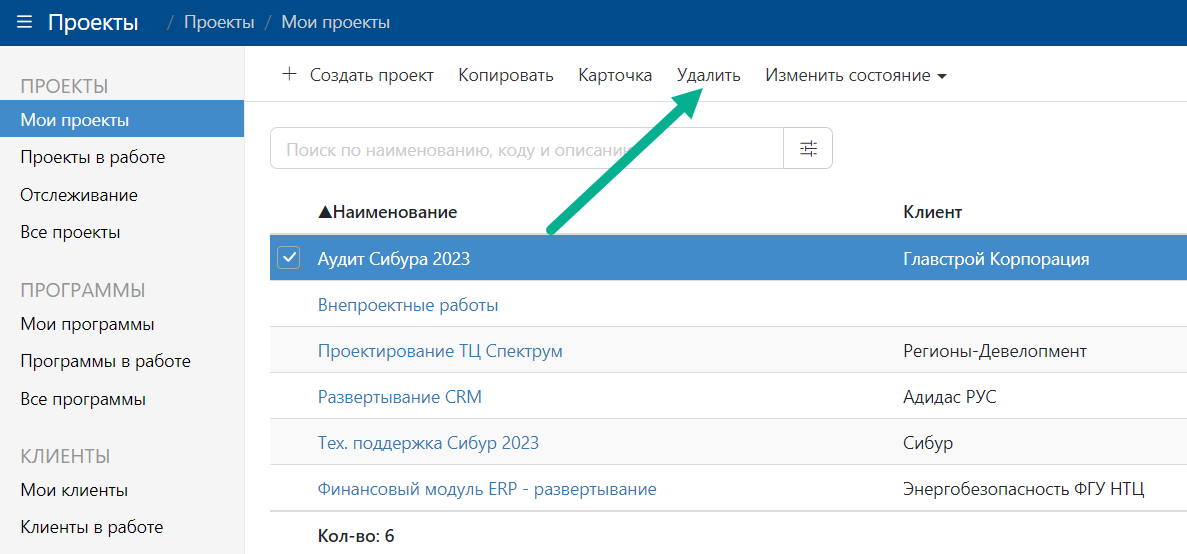
Task: Click the plus icon to create a project
Action: tap(290, 75)
